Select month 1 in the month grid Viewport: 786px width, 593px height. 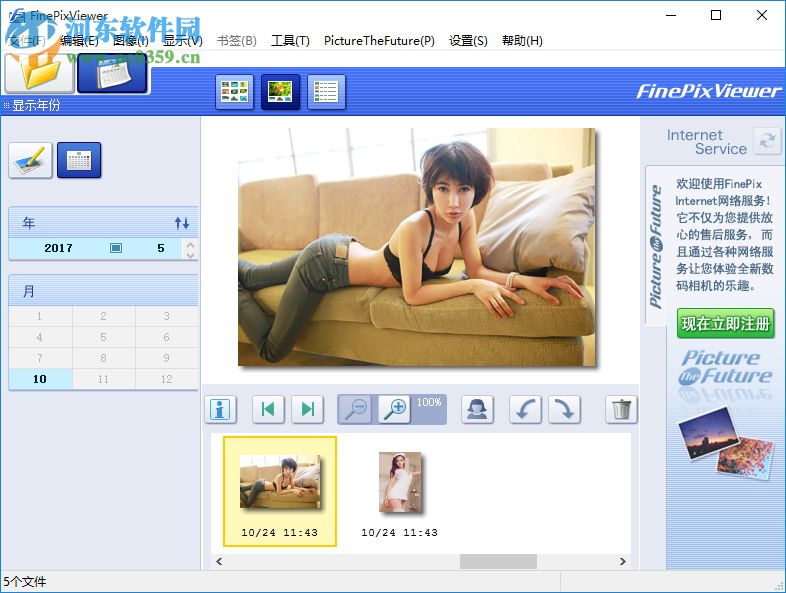40,316
